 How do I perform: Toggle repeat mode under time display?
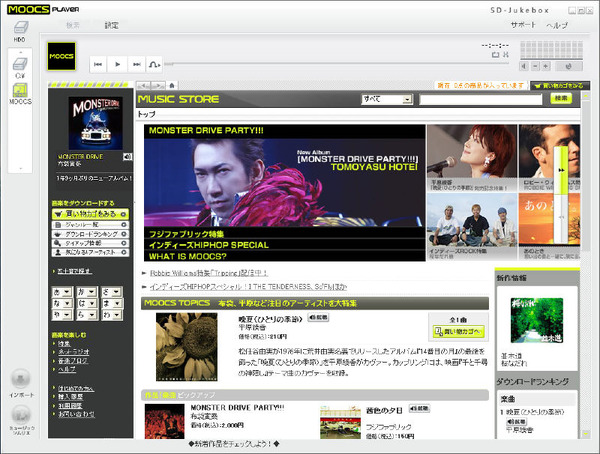click(x=496, y=55)
